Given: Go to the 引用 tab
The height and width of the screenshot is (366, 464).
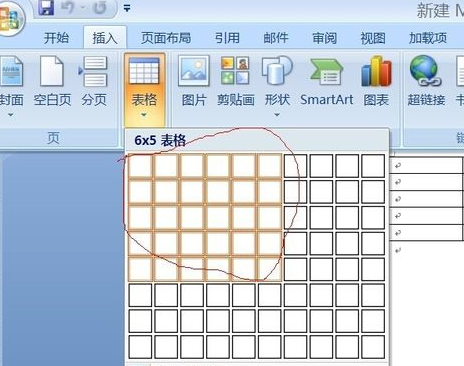Looking at the screenshot, I should point(227,38).
